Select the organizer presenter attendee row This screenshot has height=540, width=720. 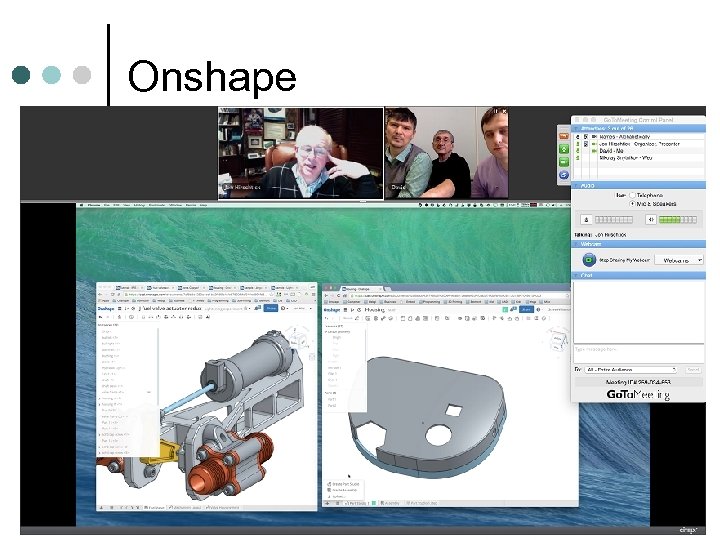click(638, 144)
